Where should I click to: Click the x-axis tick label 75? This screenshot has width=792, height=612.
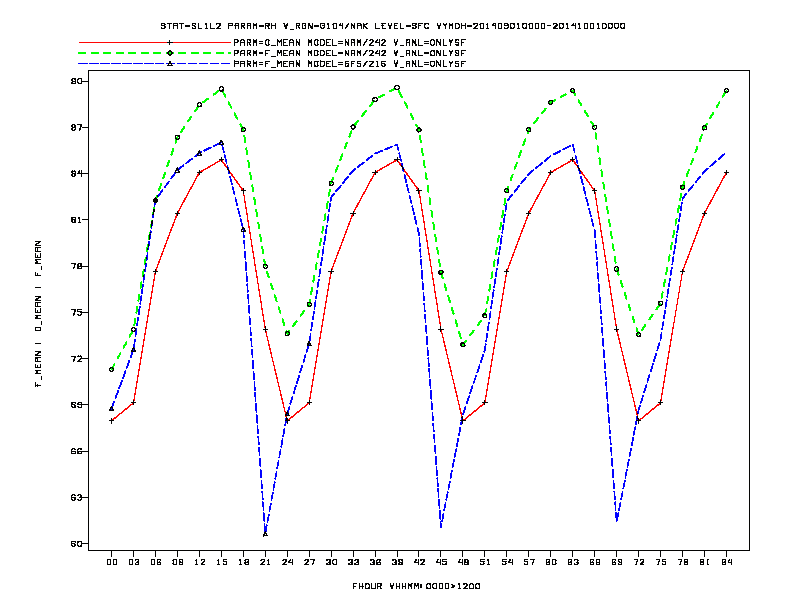(661, 562)
